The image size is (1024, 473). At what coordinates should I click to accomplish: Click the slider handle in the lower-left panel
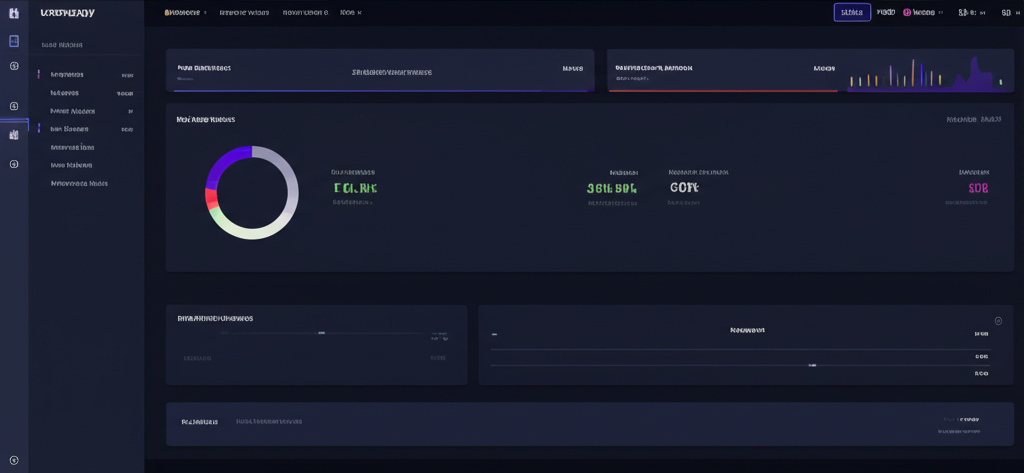point(321,333)
